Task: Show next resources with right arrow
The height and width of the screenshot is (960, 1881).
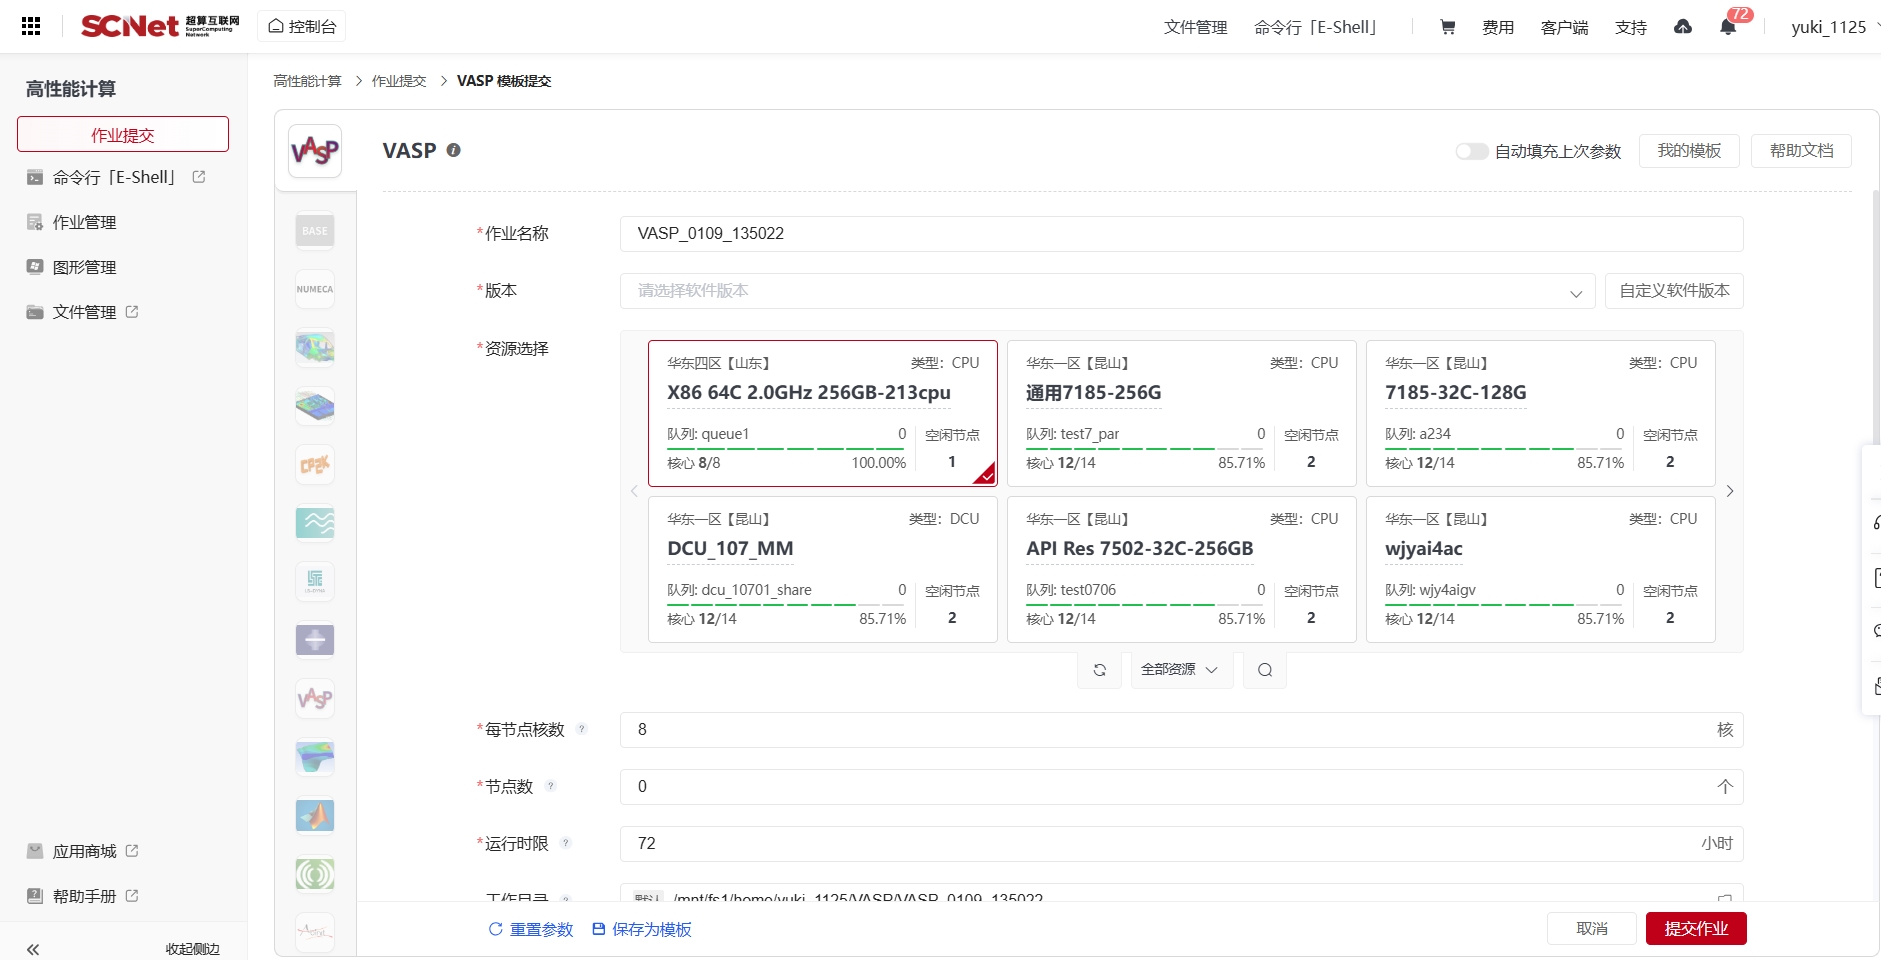Action: [x=1730, y=491]
